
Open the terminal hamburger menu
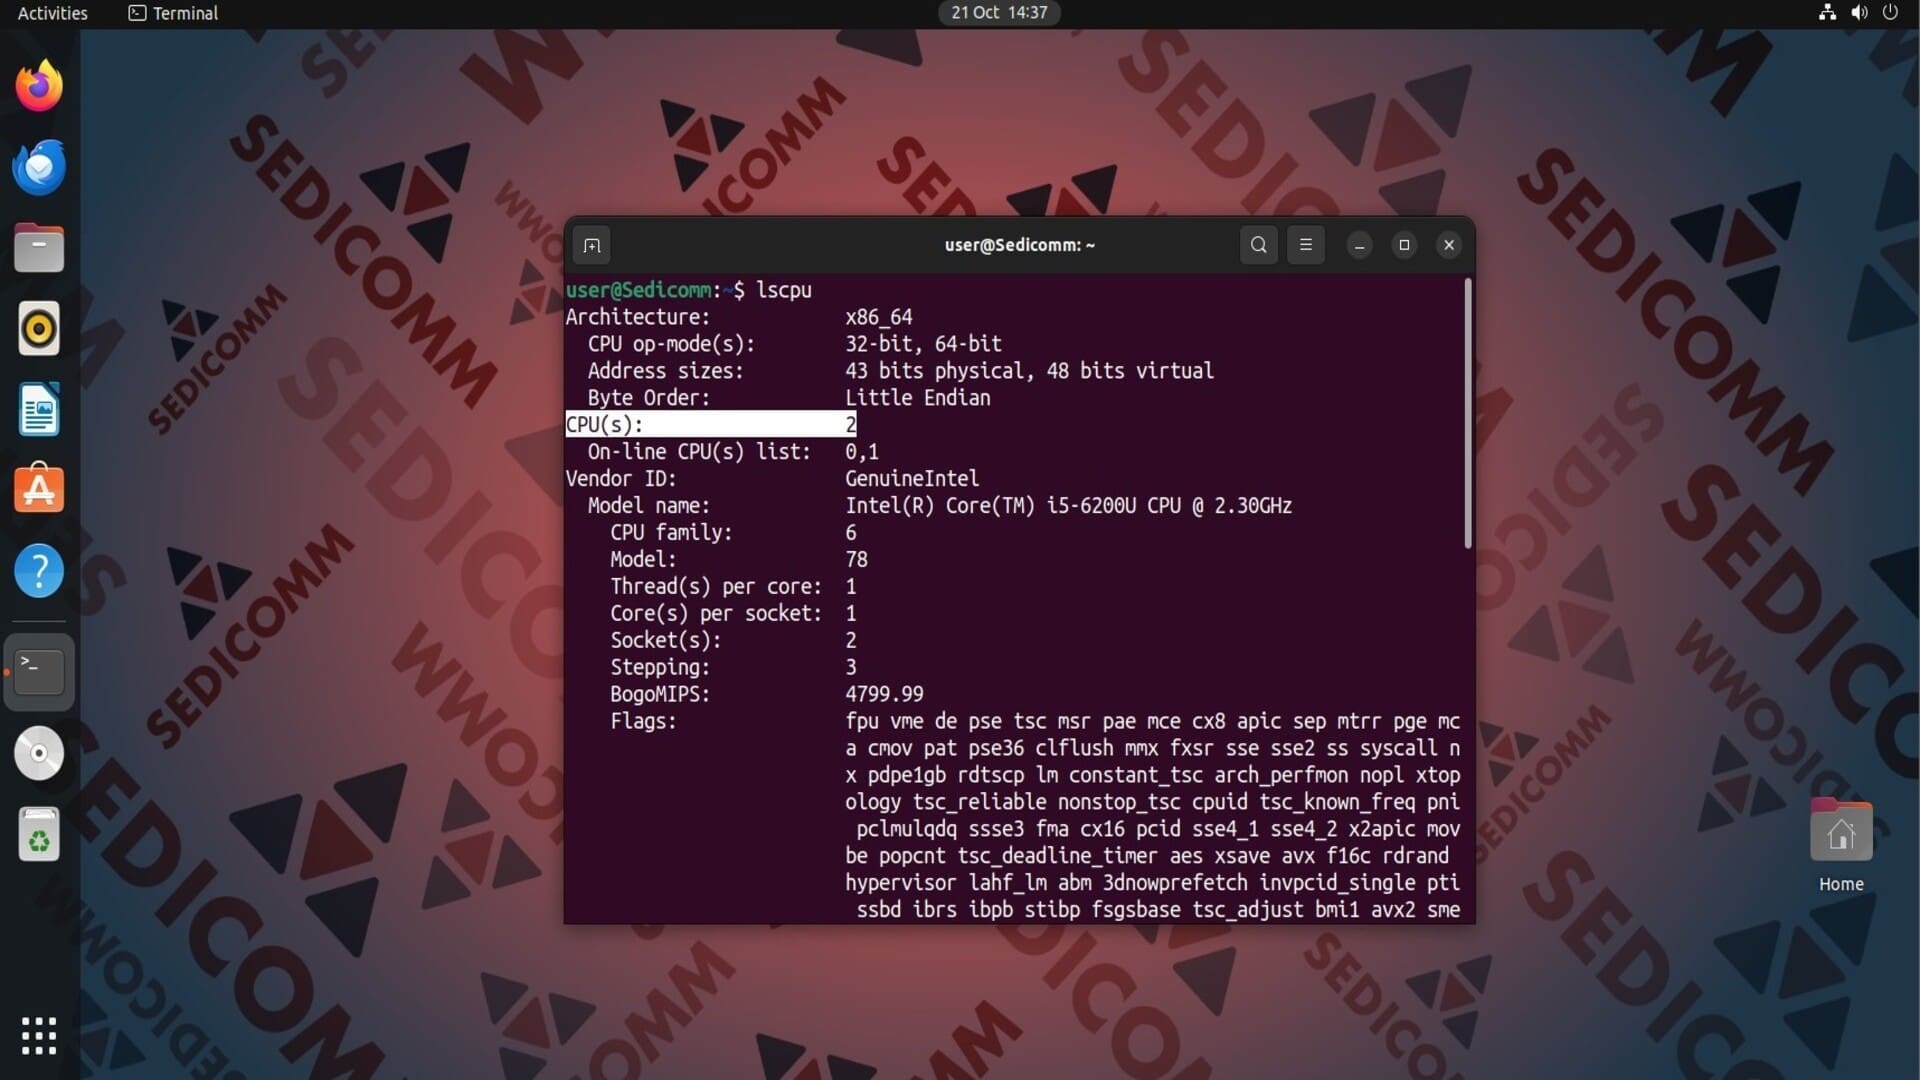pos(1306,245)
